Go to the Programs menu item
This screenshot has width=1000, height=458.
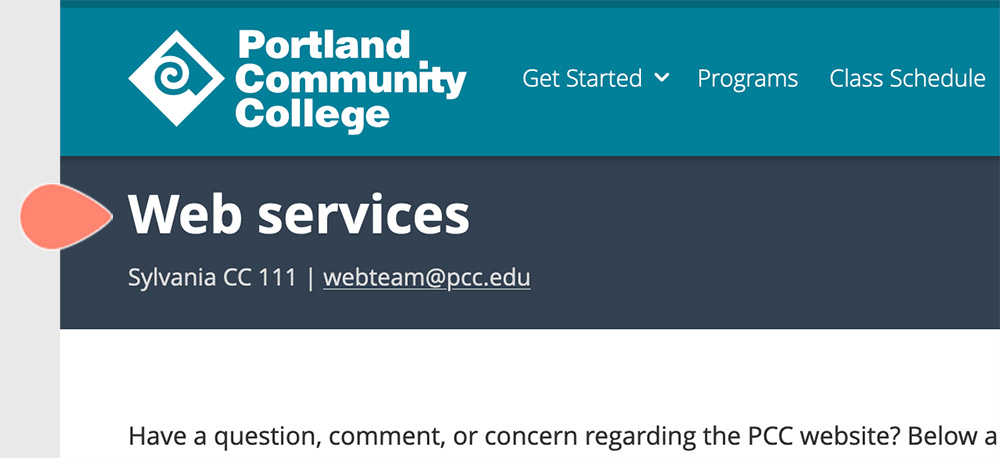[x=747, y=78]
